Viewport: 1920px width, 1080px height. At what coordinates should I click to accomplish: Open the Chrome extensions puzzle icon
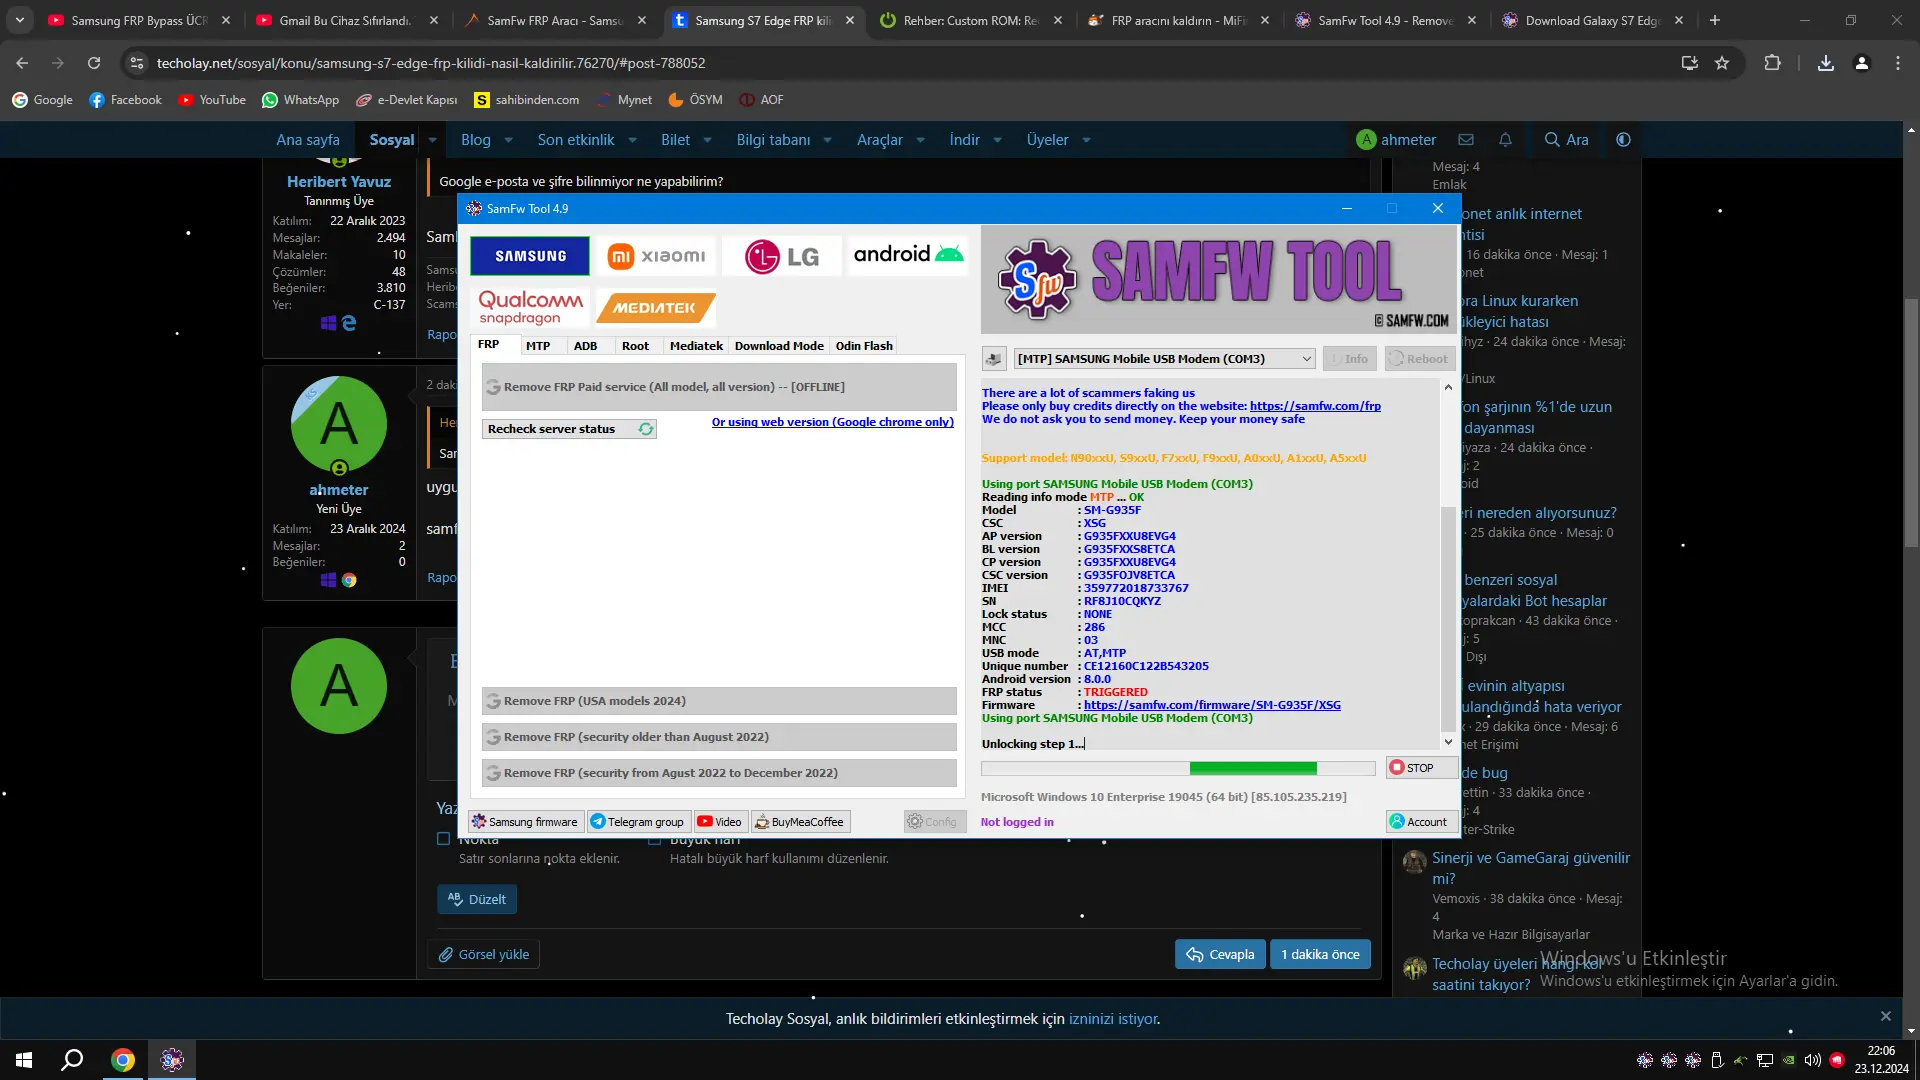1772,63
